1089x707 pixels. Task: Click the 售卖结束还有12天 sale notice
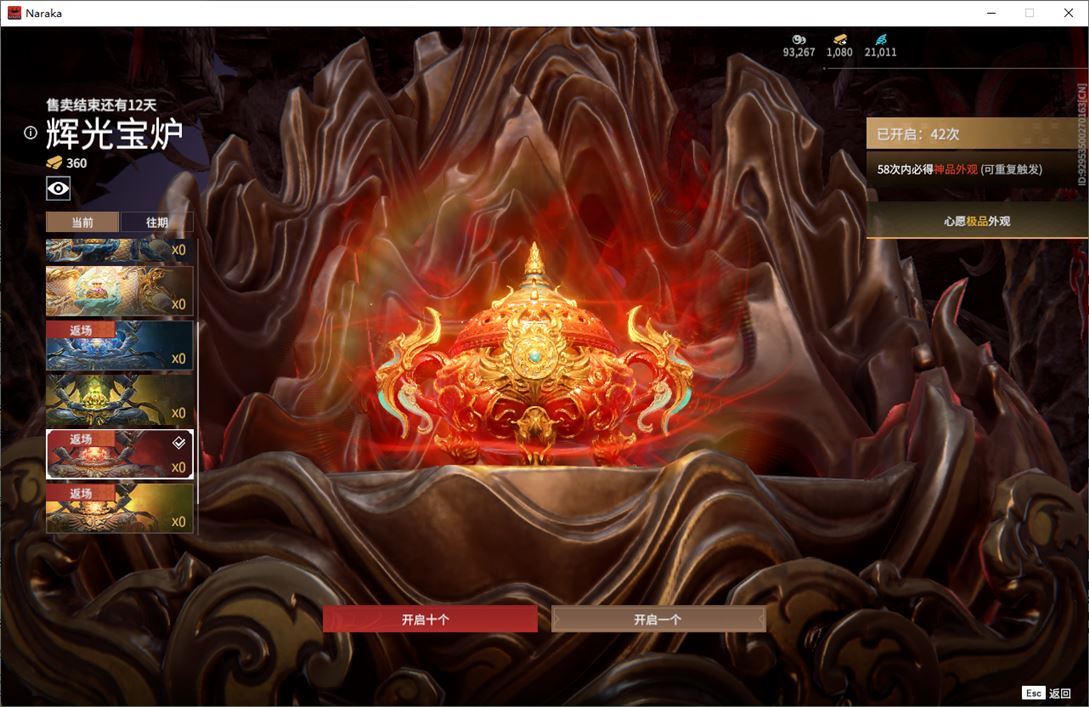pos(101,105)
